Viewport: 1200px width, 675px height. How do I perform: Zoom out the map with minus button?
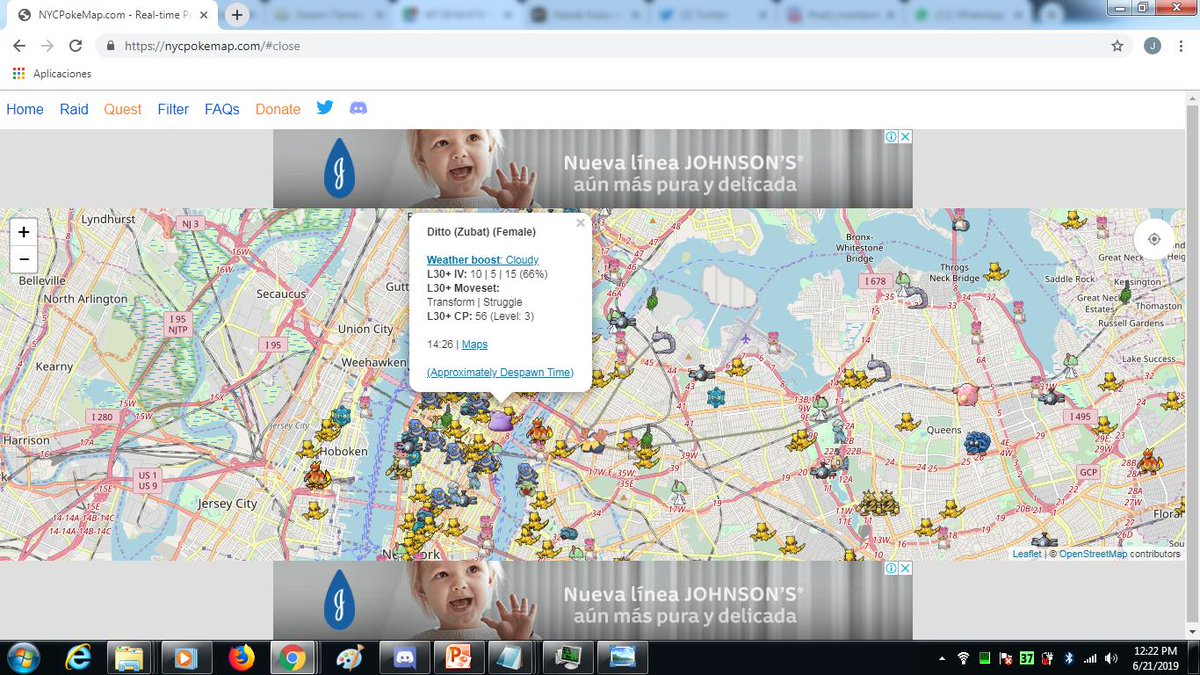pos(24,258)
